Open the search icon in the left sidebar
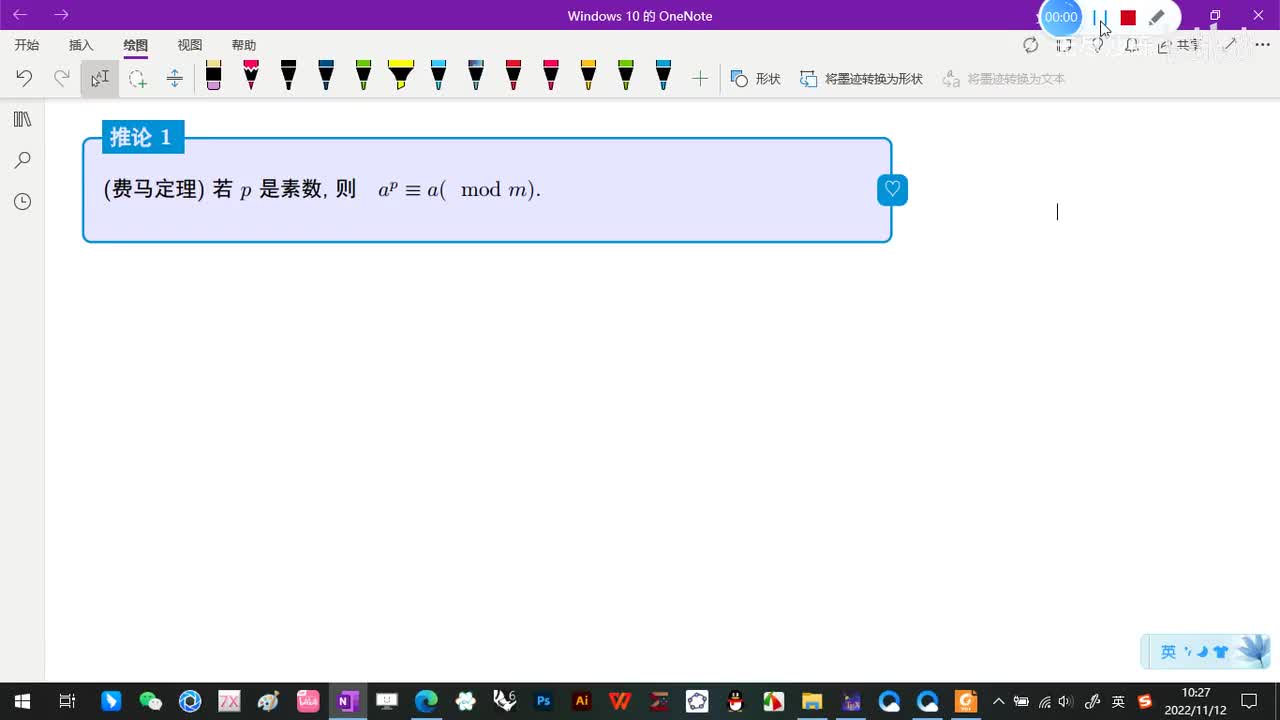 coord(22,160)
